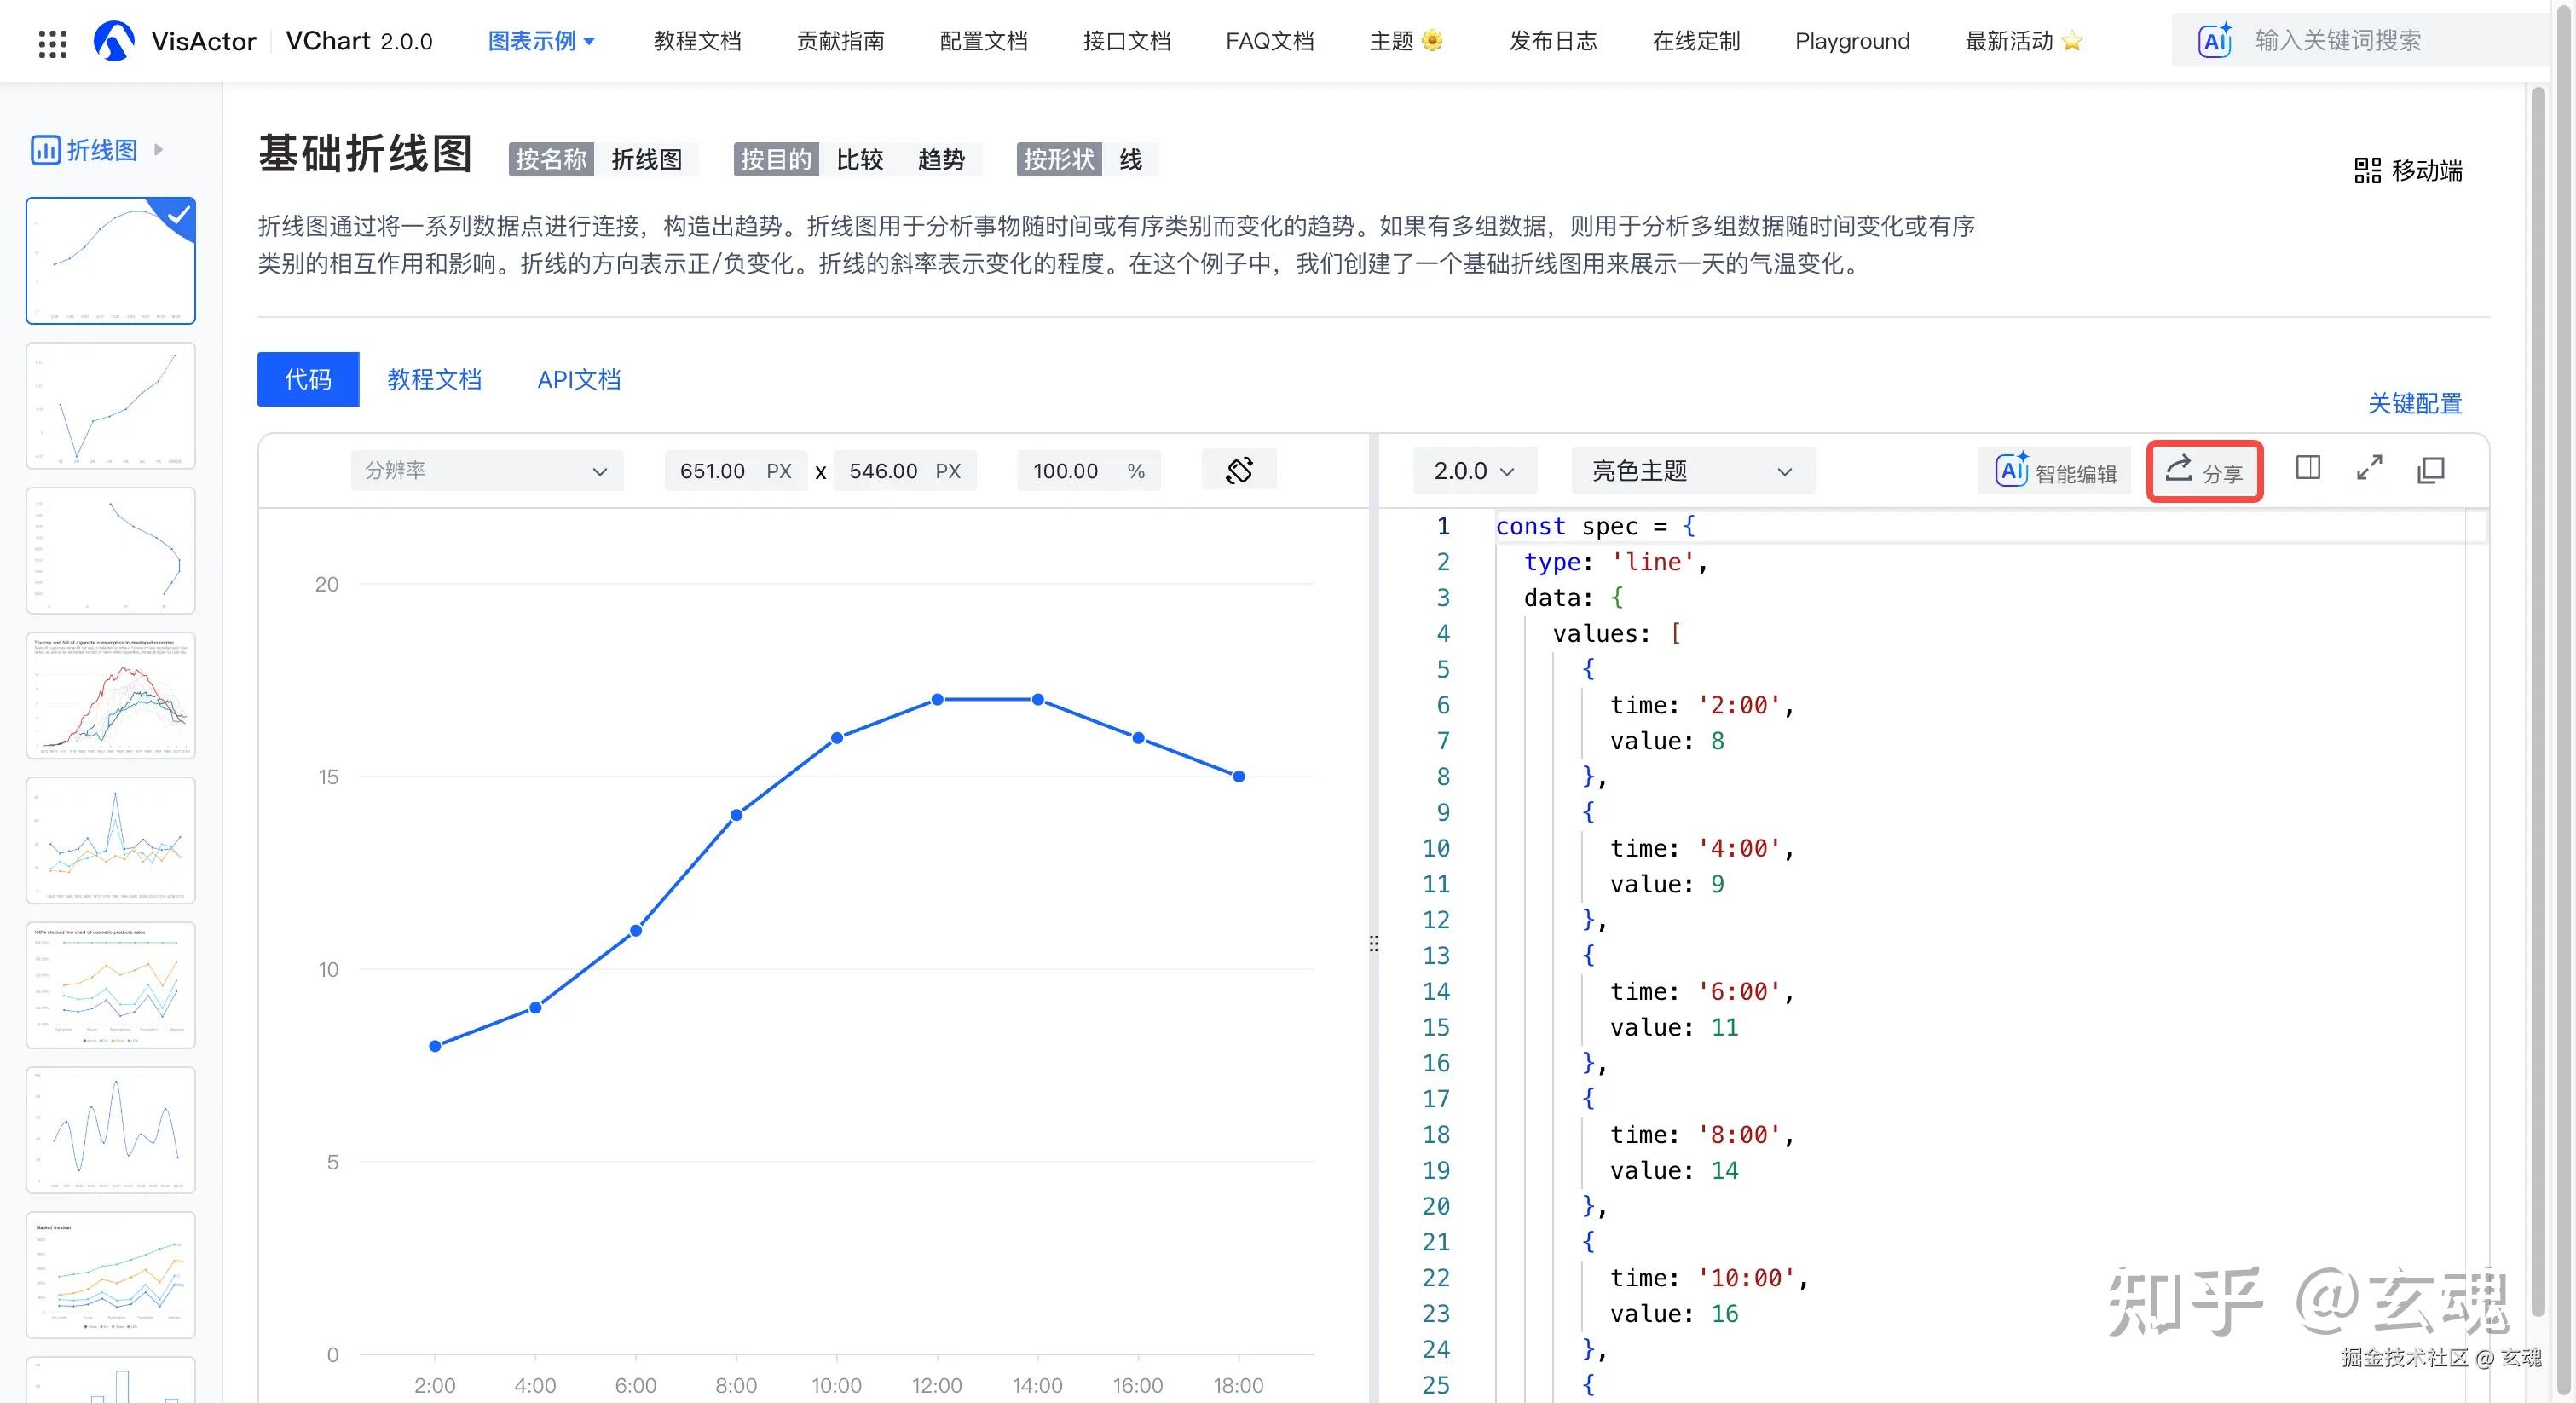
Task: Click the 折线图 chart category icon
Action: [45, 150]
